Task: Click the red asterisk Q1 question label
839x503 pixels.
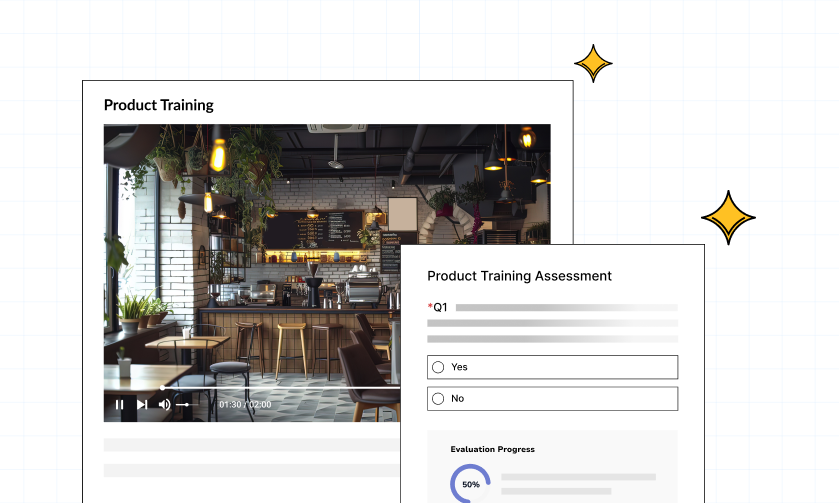Action: 438,307
